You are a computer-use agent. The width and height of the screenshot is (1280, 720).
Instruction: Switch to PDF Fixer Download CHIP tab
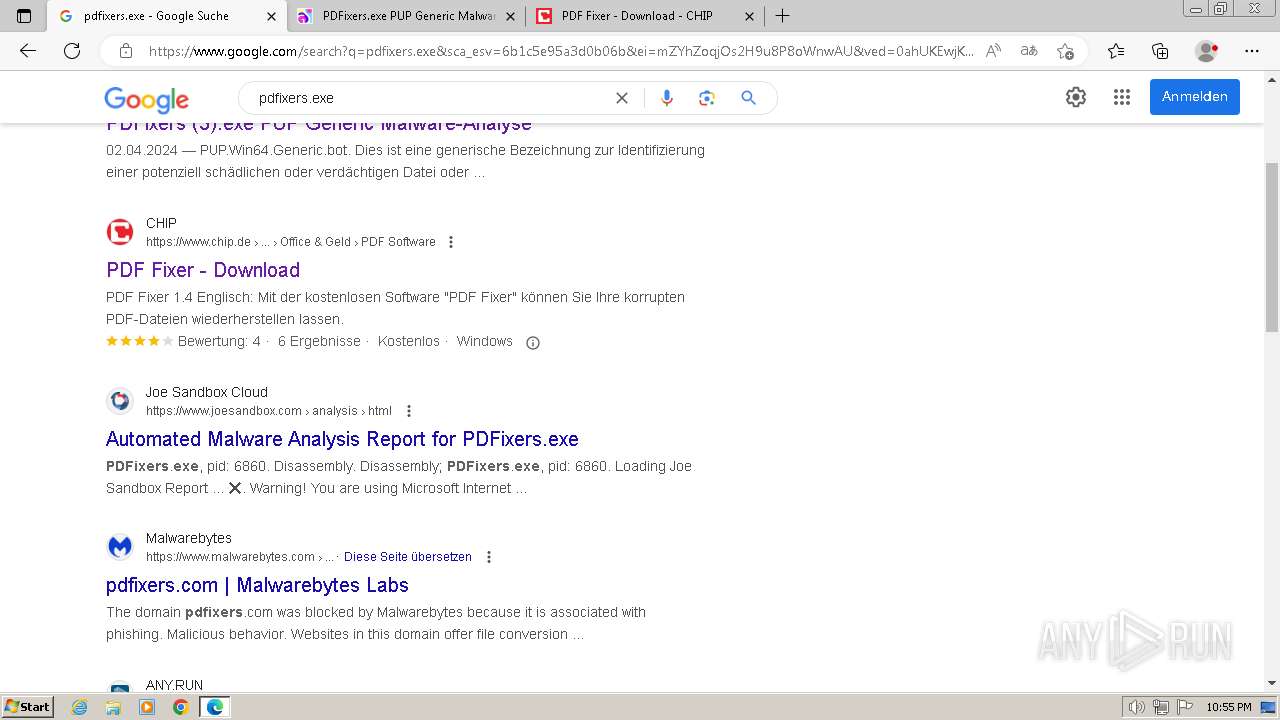[644, 16]
